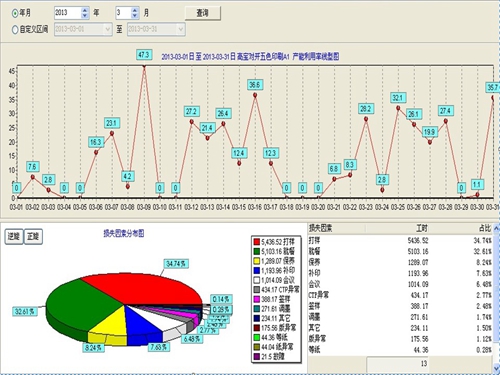This screenshot has height=375, width=500.
Task: Open the start date 2013-03-01 dropdown
Action: (108, 29)
